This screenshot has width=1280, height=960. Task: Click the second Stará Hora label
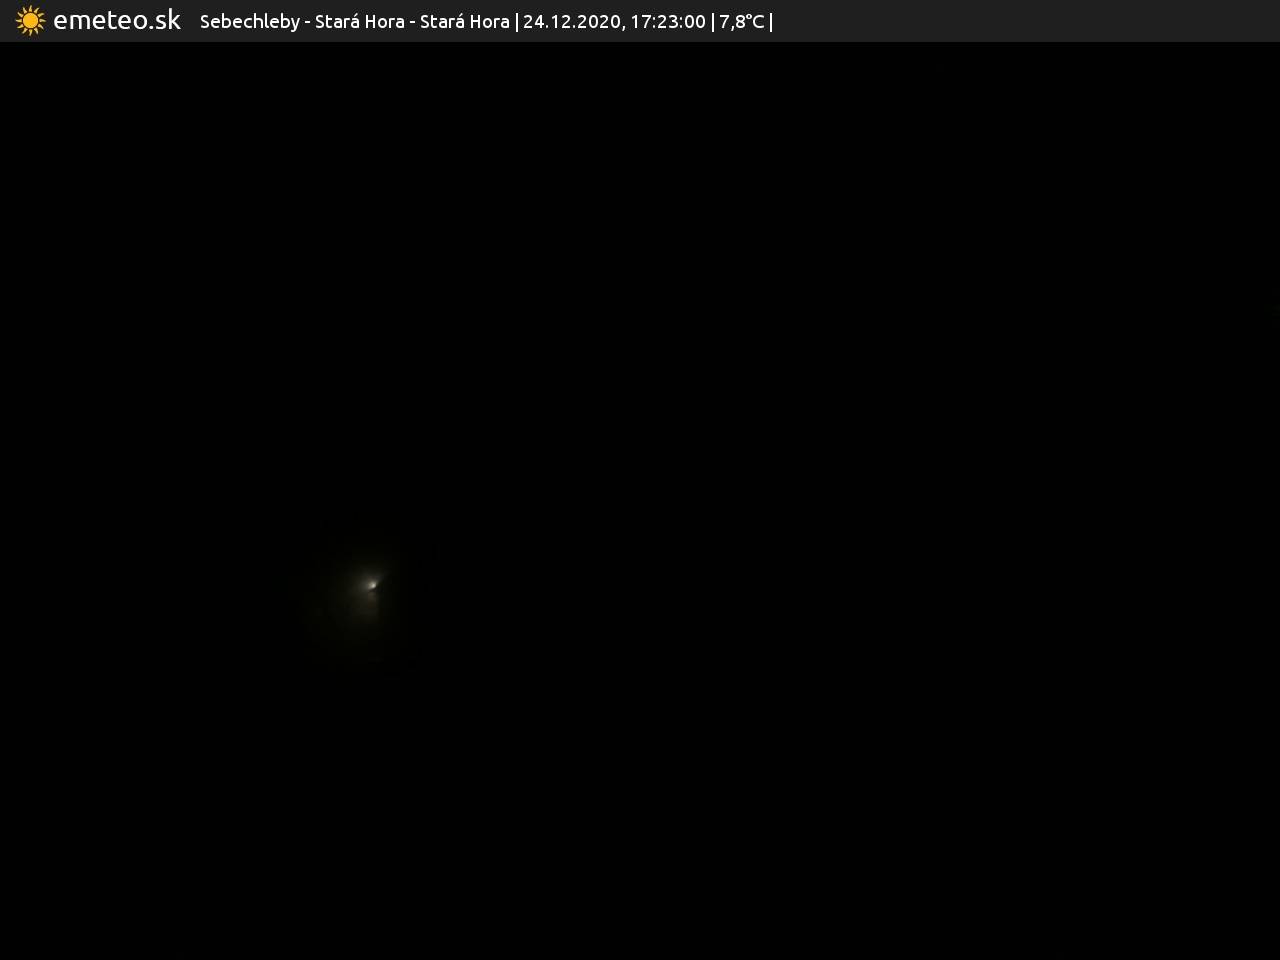(x=464, y=22)
